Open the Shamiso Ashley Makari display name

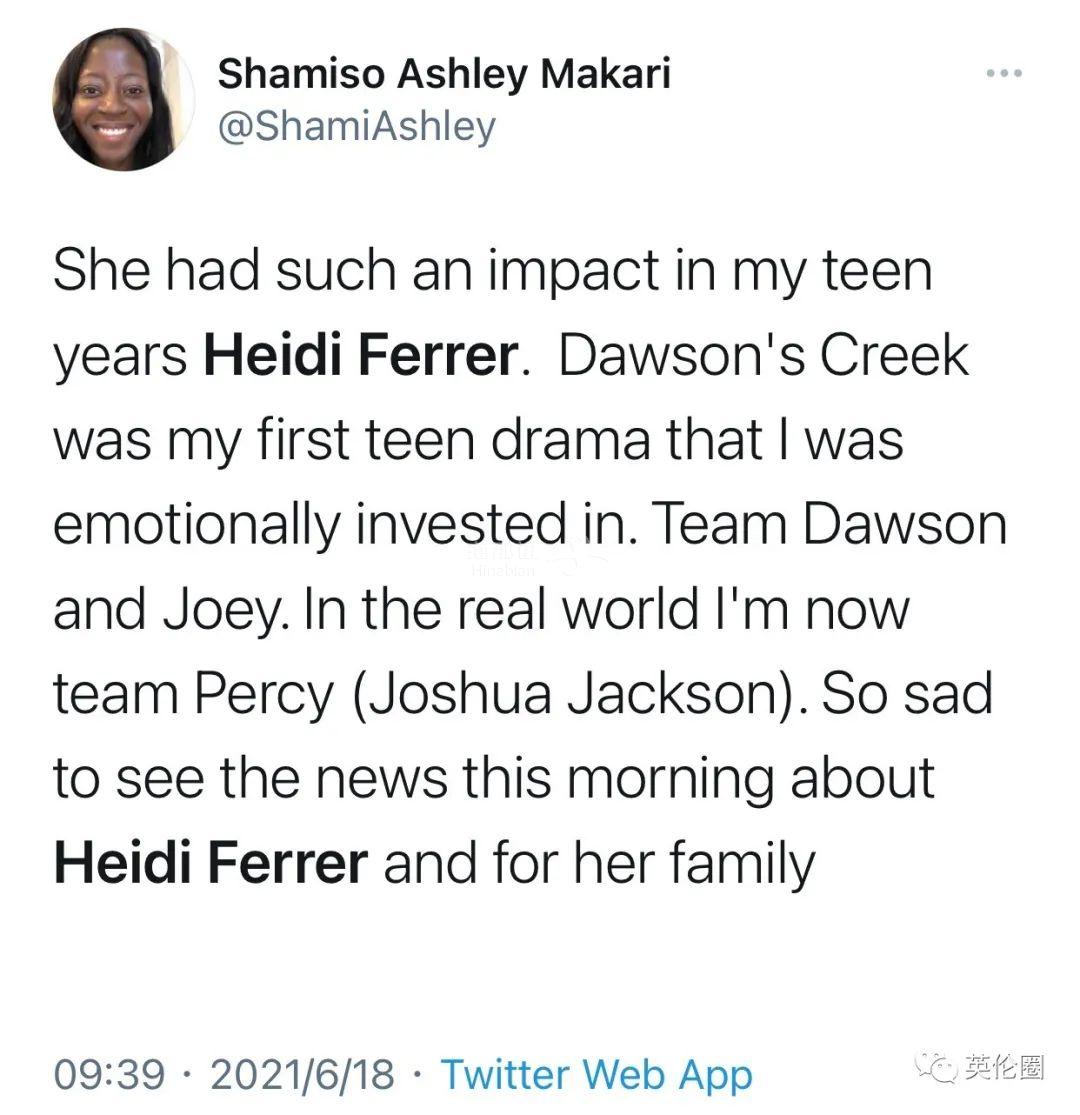[x=444, y=75]
